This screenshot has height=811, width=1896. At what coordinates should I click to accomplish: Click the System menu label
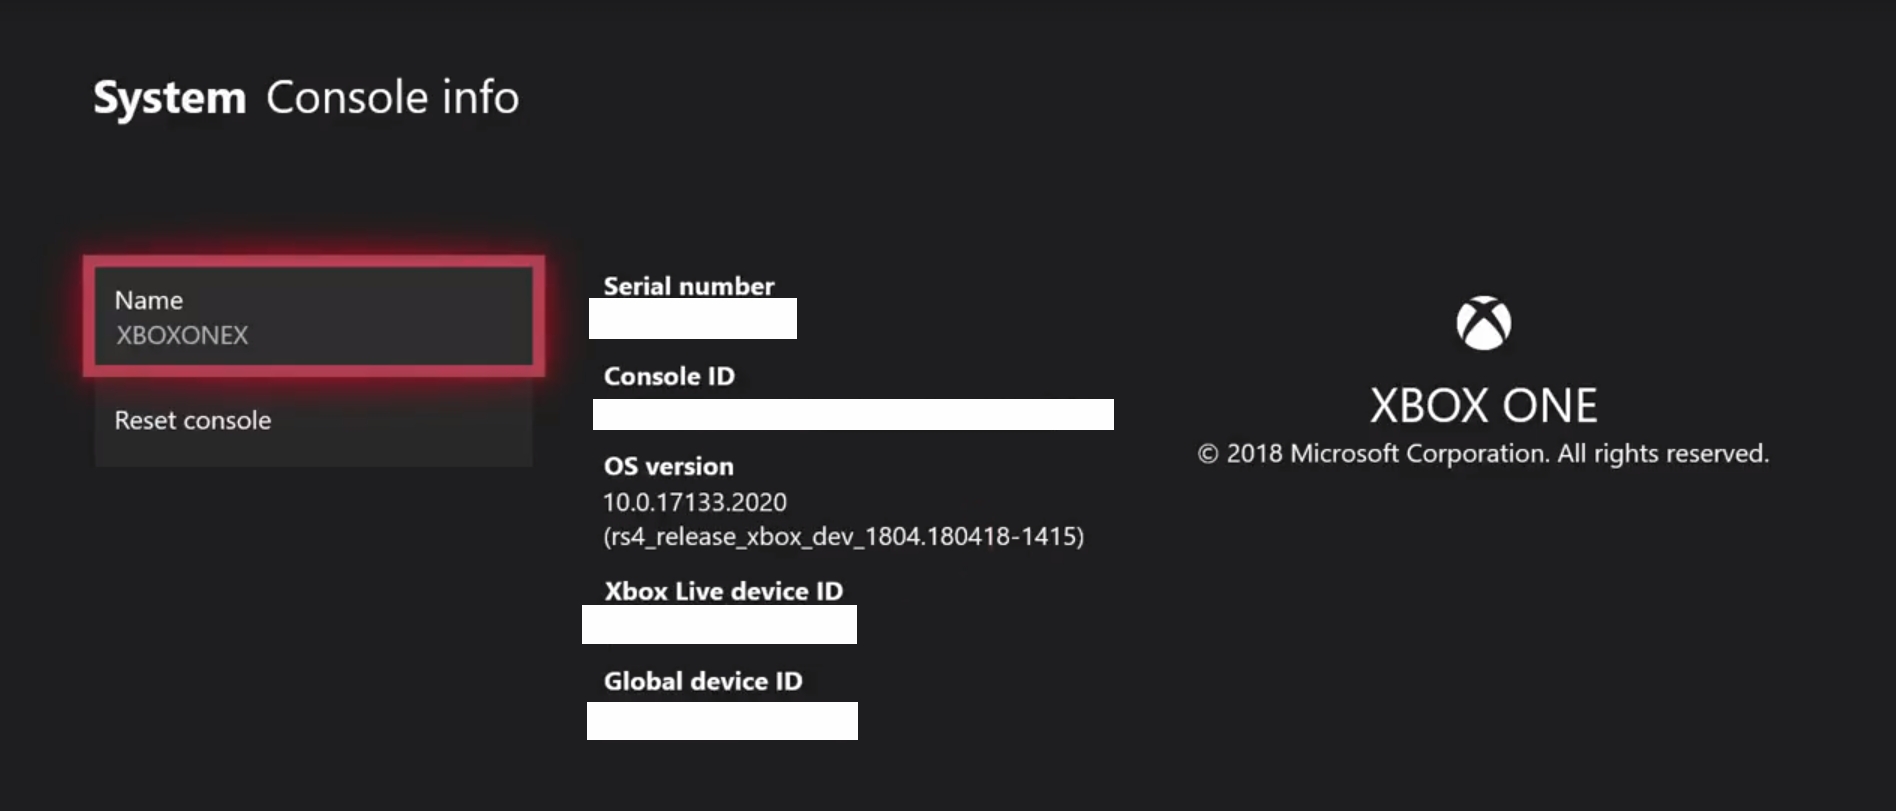170,97
